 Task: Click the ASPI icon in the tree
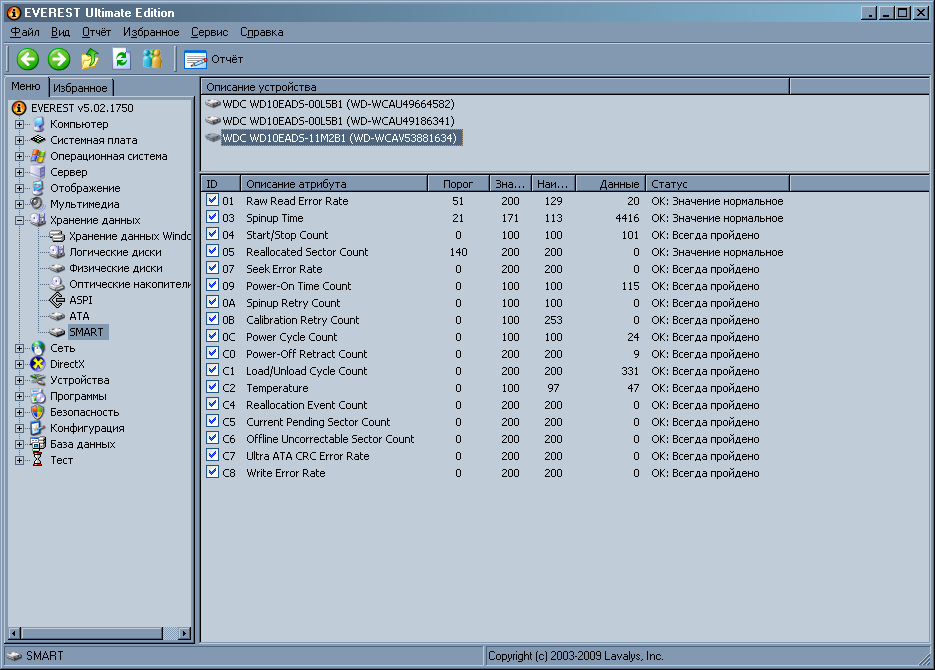(x=57, y=300)
